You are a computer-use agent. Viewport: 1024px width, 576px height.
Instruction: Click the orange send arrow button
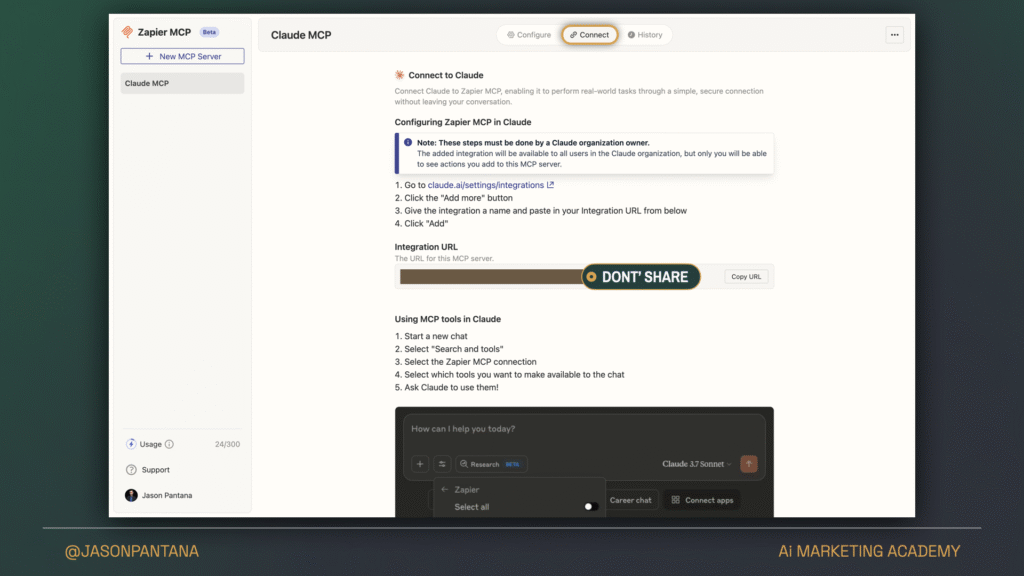click(x=748, y=464)
